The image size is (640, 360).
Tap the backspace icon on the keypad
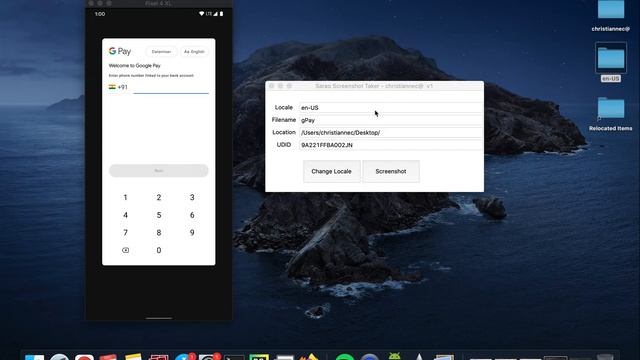[125, 250]
